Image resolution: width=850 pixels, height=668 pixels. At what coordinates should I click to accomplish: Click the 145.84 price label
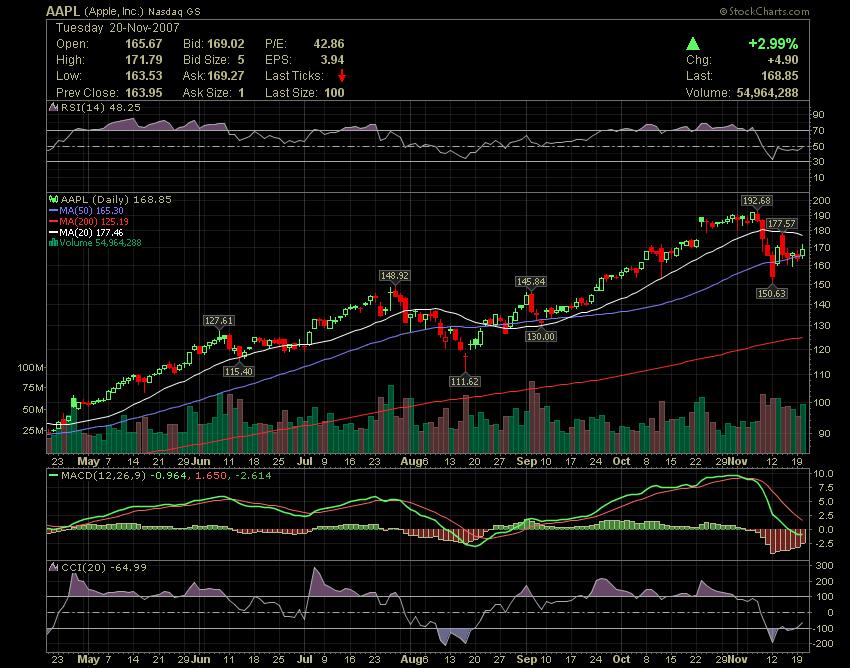tap(531, 281)
